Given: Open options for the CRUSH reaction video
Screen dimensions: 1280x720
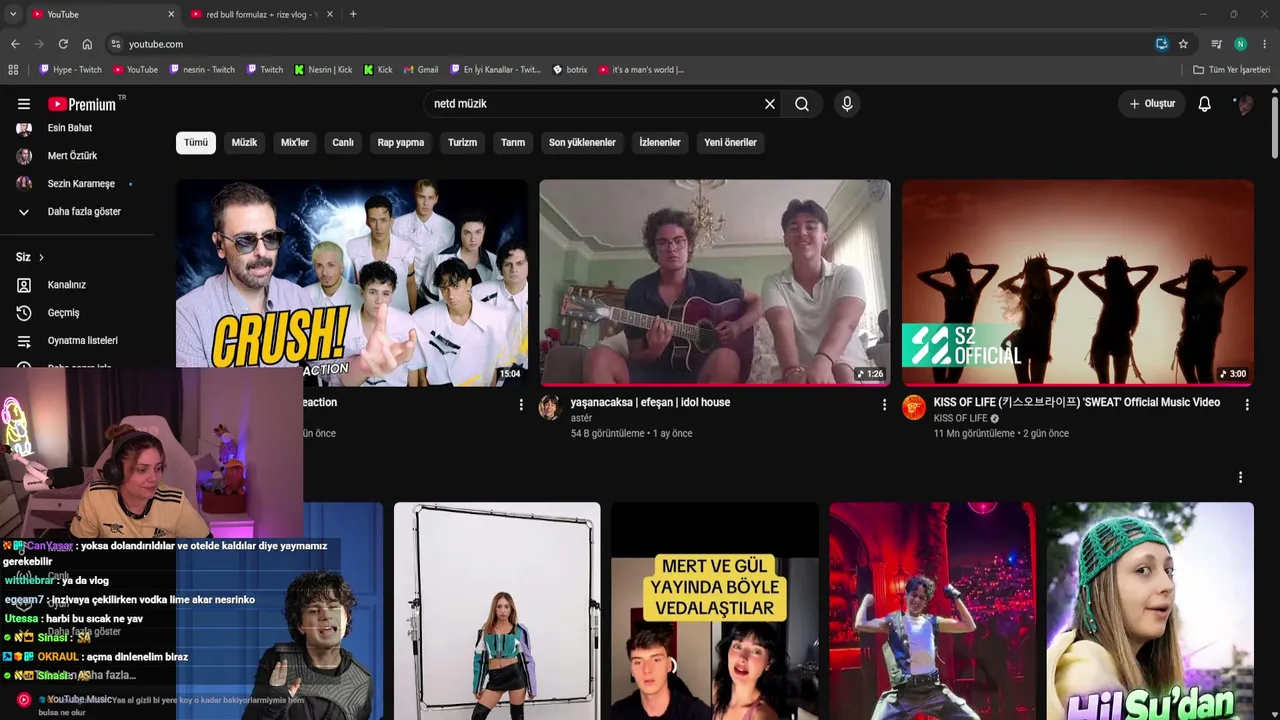Looking at the screenshot, I should point(521,405).
